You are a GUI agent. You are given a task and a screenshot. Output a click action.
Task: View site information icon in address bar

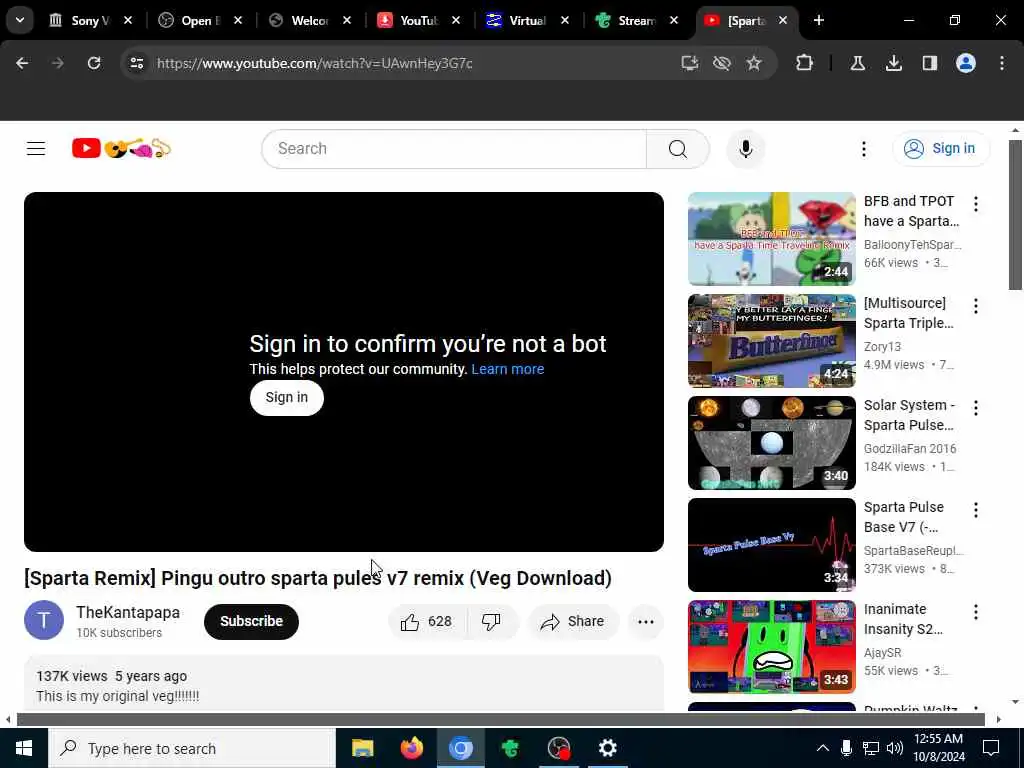[137, 63]
